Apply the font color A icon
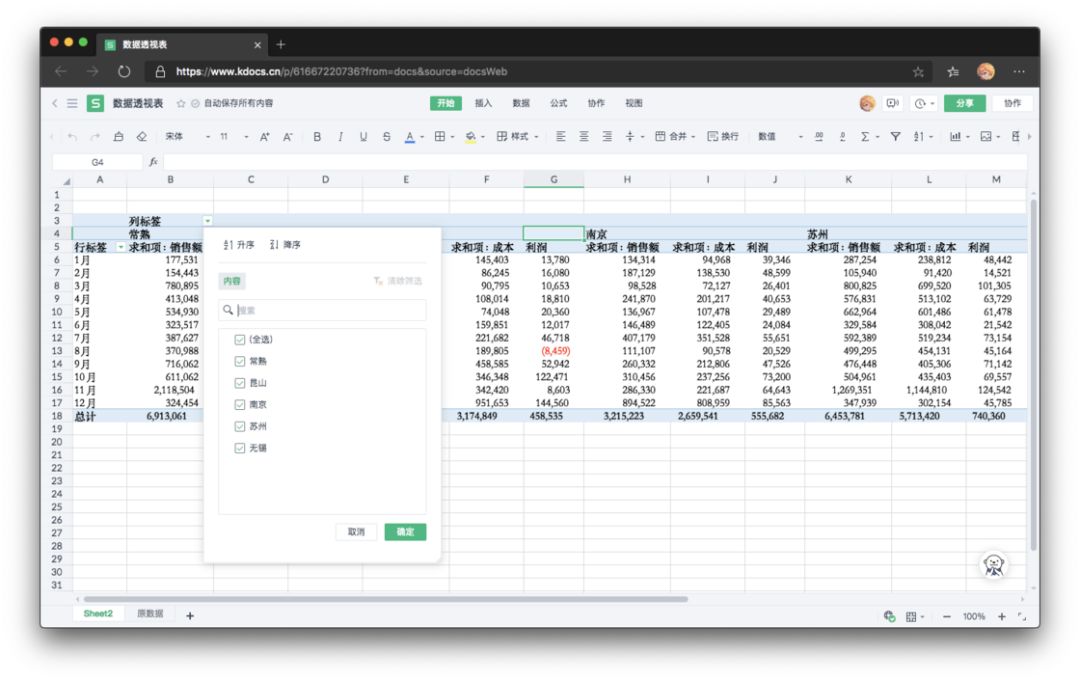The height and width of the screenshot is (681, 1080). 410,137
